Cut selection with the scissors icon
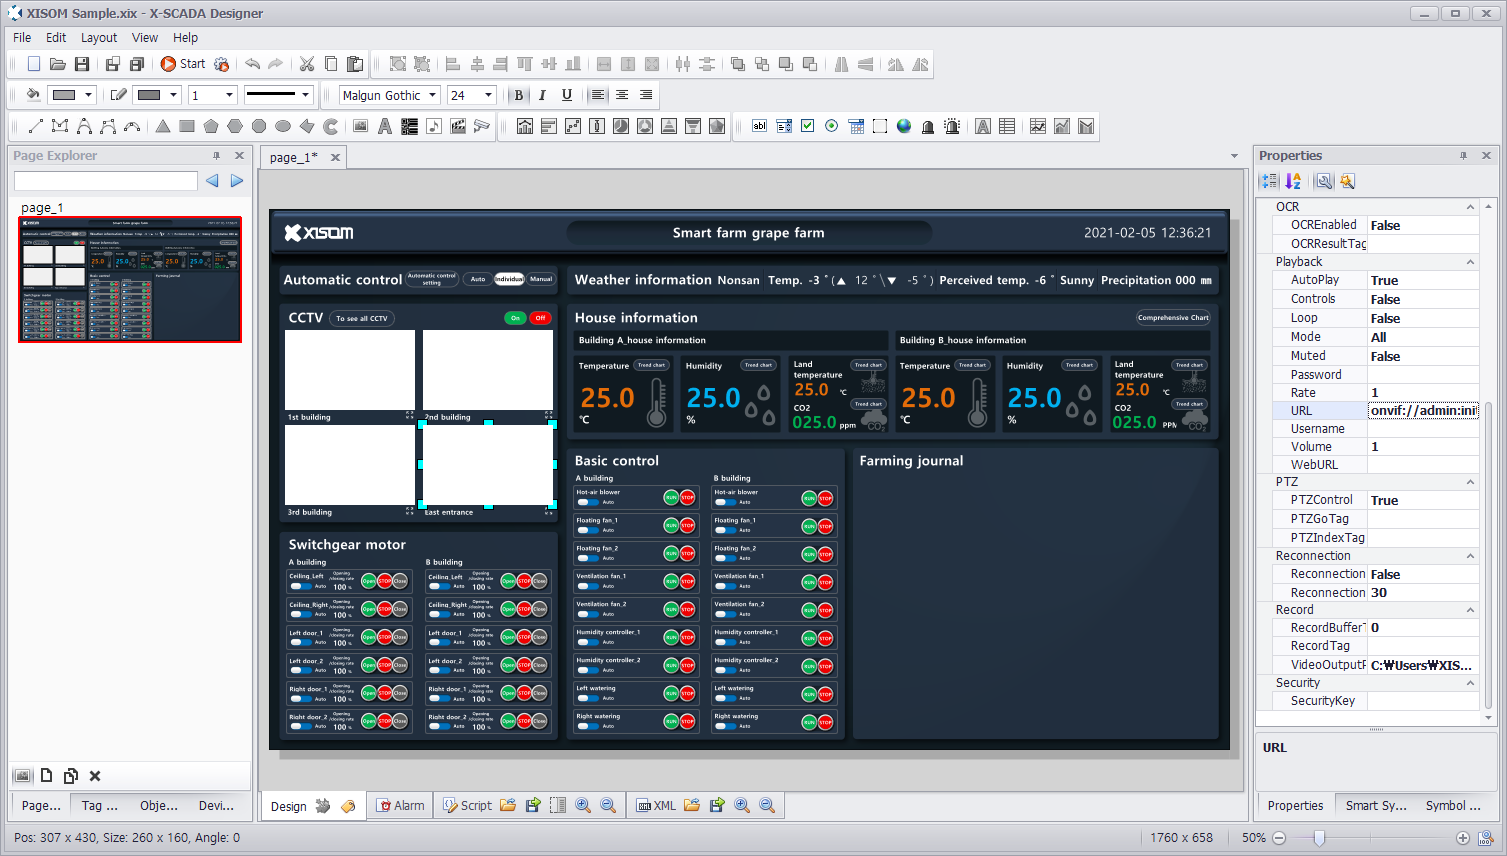The width and height of the screenshot is (1507, 856). (307, 64)
